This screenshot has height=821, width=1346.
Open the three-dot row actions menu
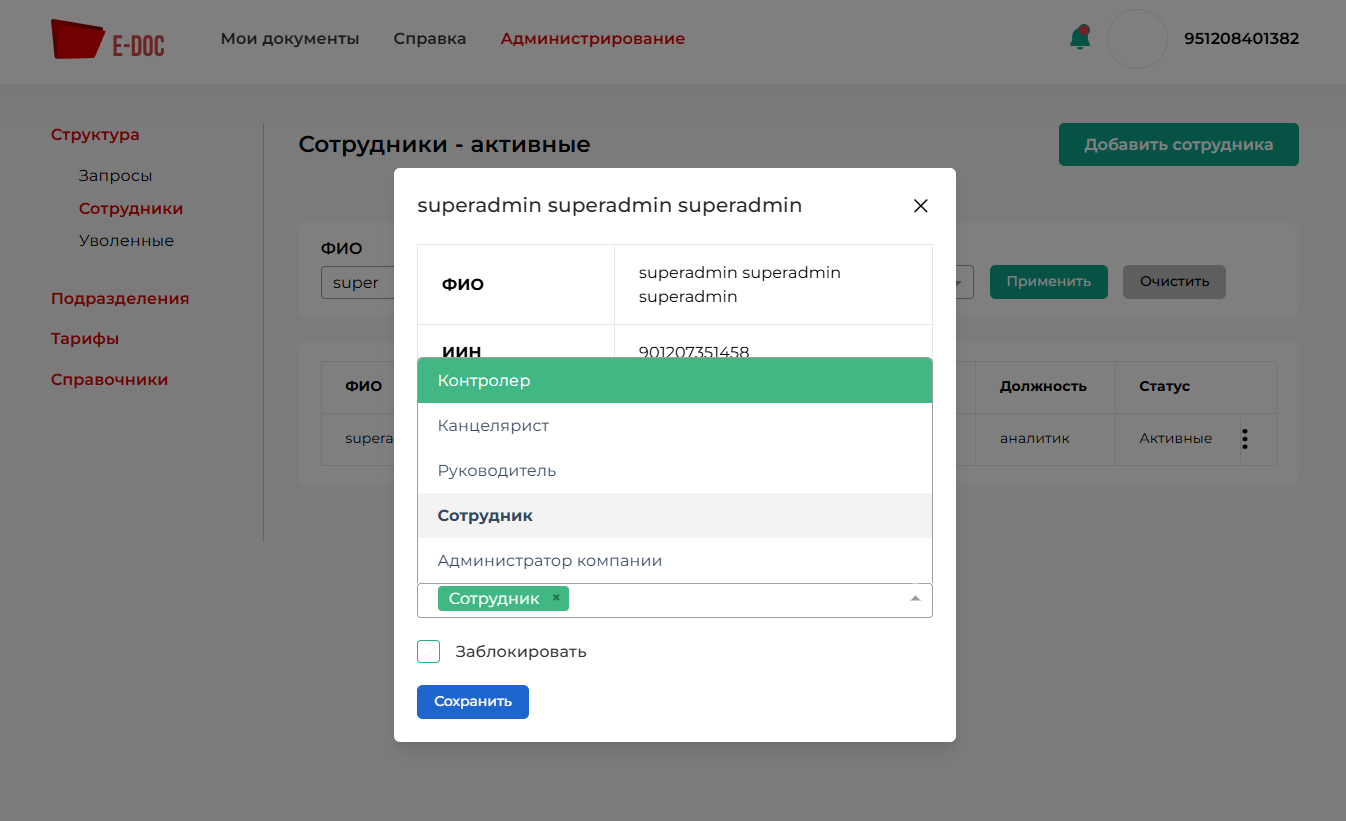(x=1245, y=439)
